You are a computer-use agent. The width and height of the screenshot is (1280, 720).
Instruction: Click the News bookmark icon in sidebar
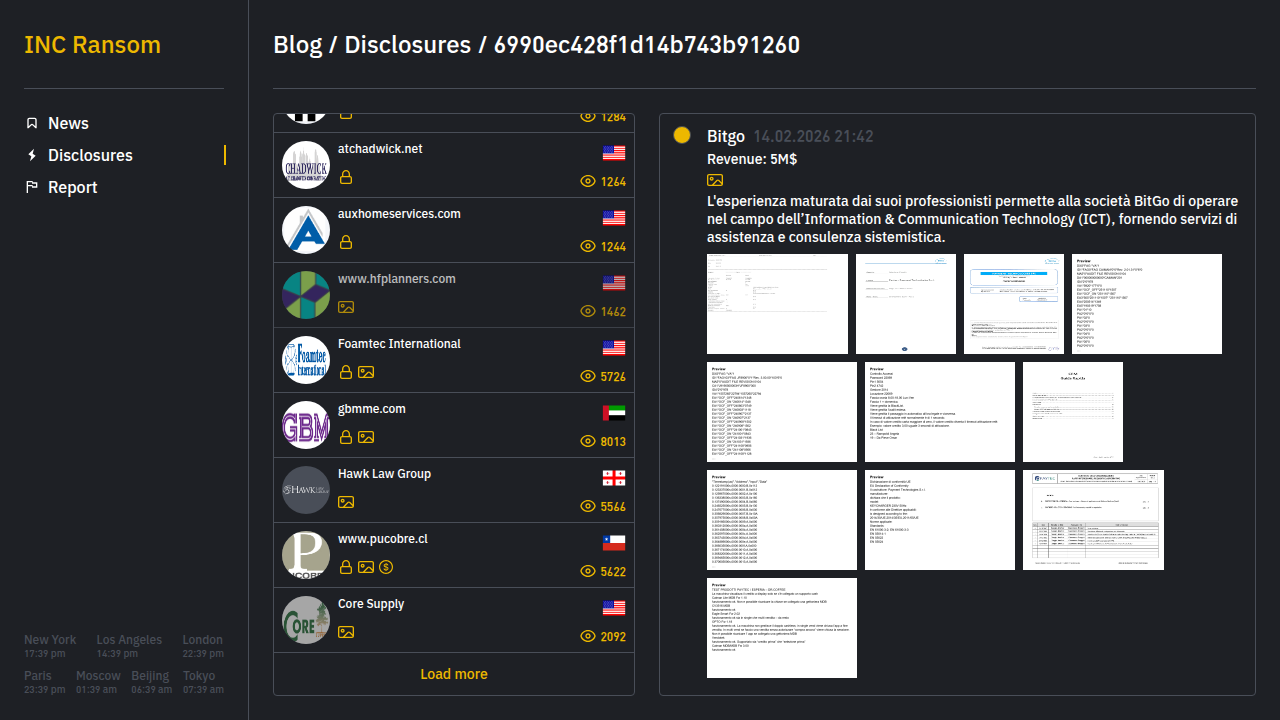tap(32, 123)
